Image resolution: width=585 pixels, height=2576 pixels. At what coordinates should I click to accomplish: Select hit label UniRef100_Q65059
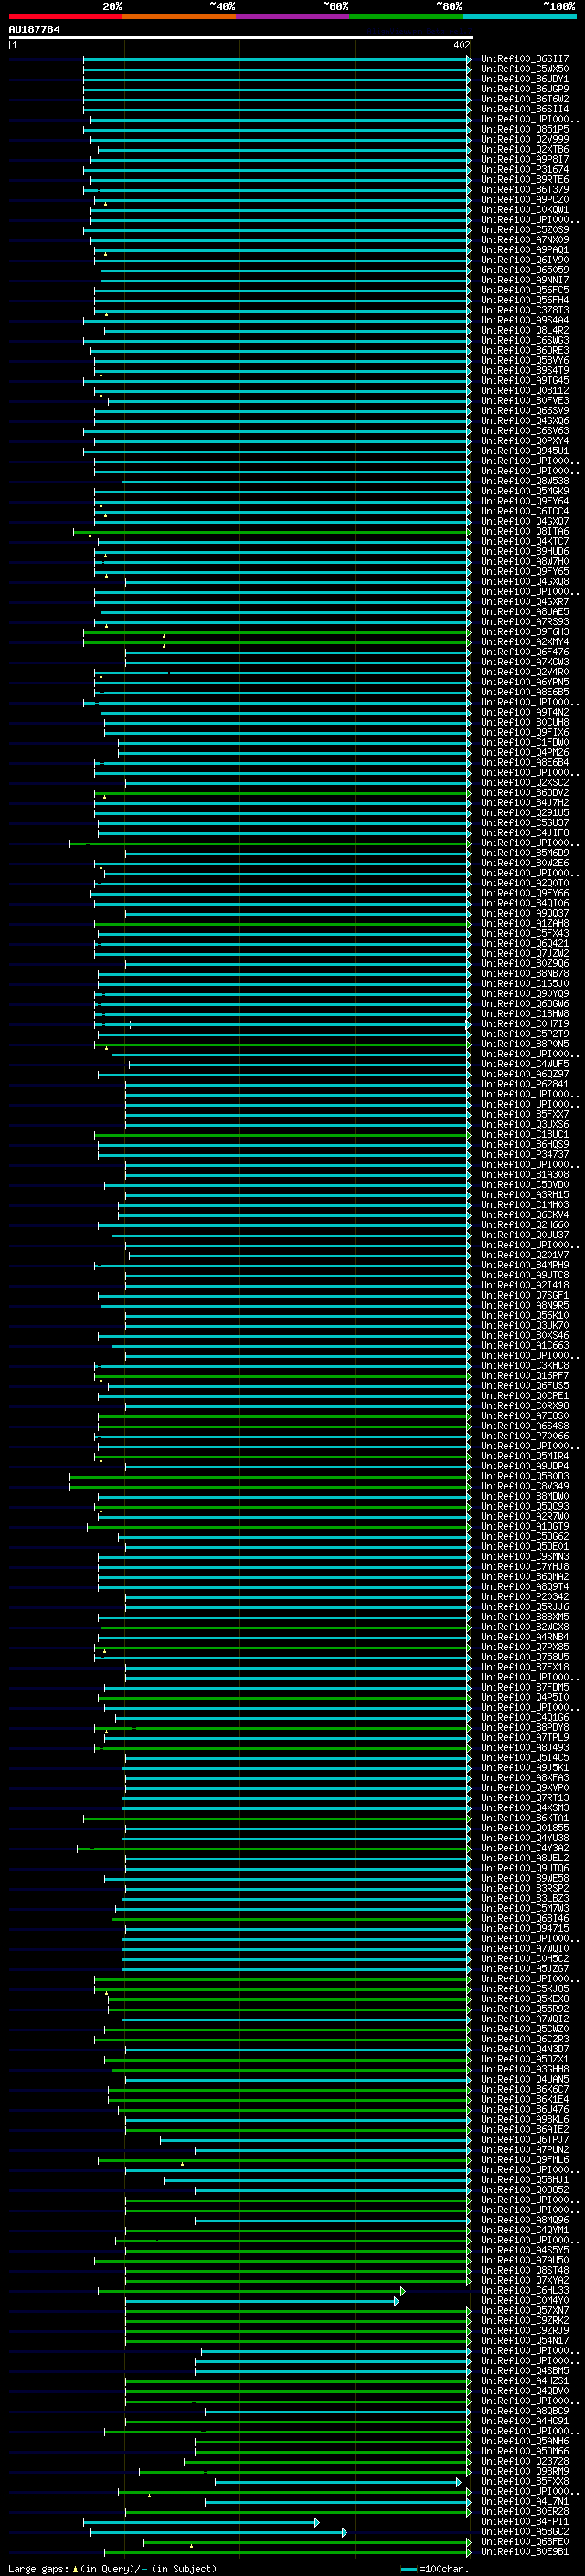[524, 270]
